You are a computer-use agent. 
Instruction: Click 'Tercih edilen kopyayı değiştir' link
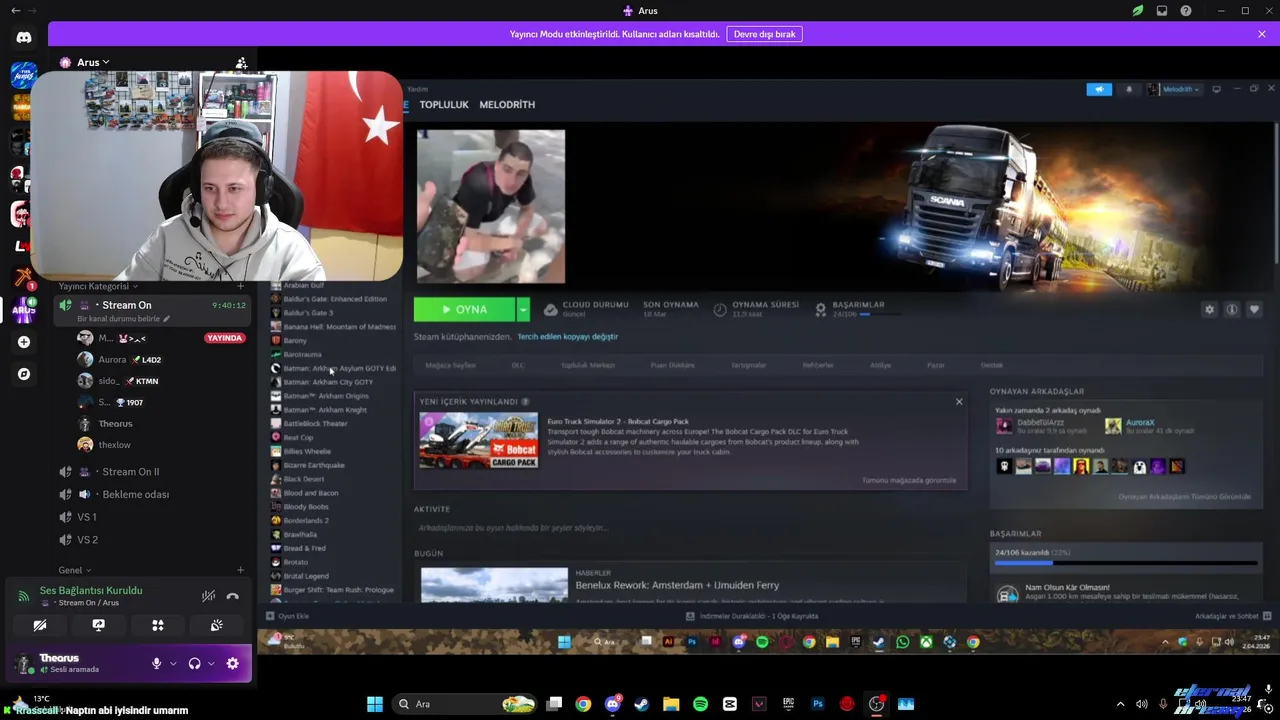click(567, 337)
